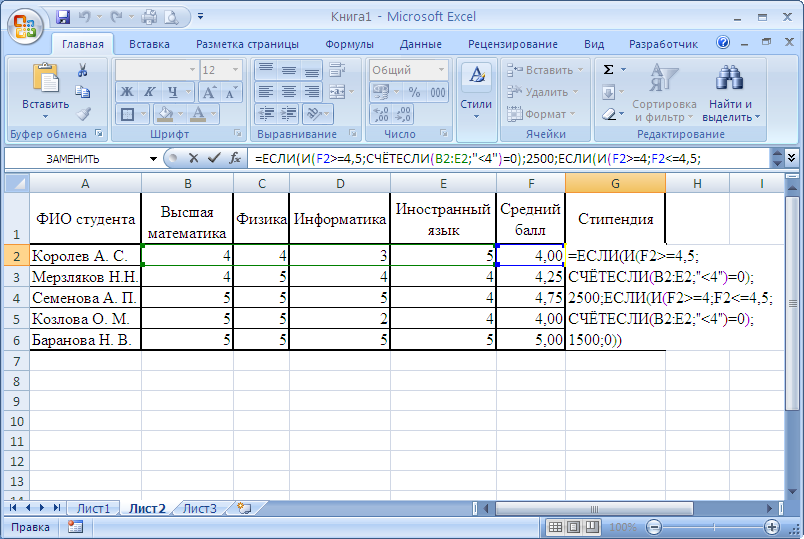Cancel formula entry with X button
Screen dimensions: 804x539
pyautogui.click(x=193, y=158)
